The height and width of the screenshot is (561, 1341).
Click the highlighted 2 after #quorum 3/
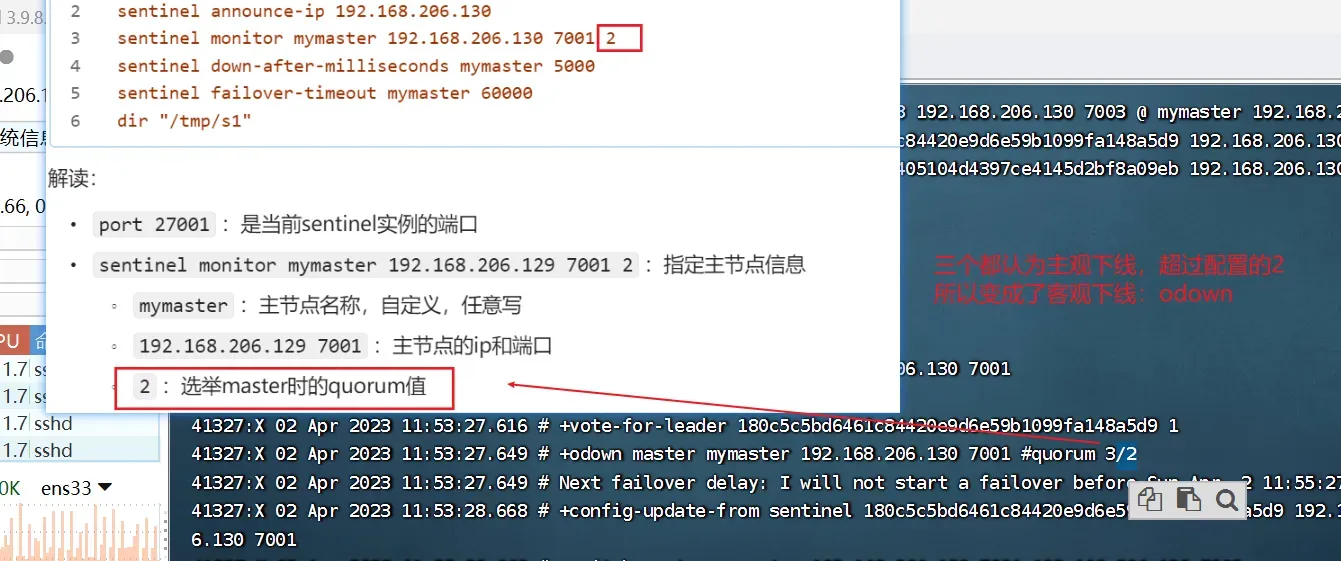tap(1128, 454)
